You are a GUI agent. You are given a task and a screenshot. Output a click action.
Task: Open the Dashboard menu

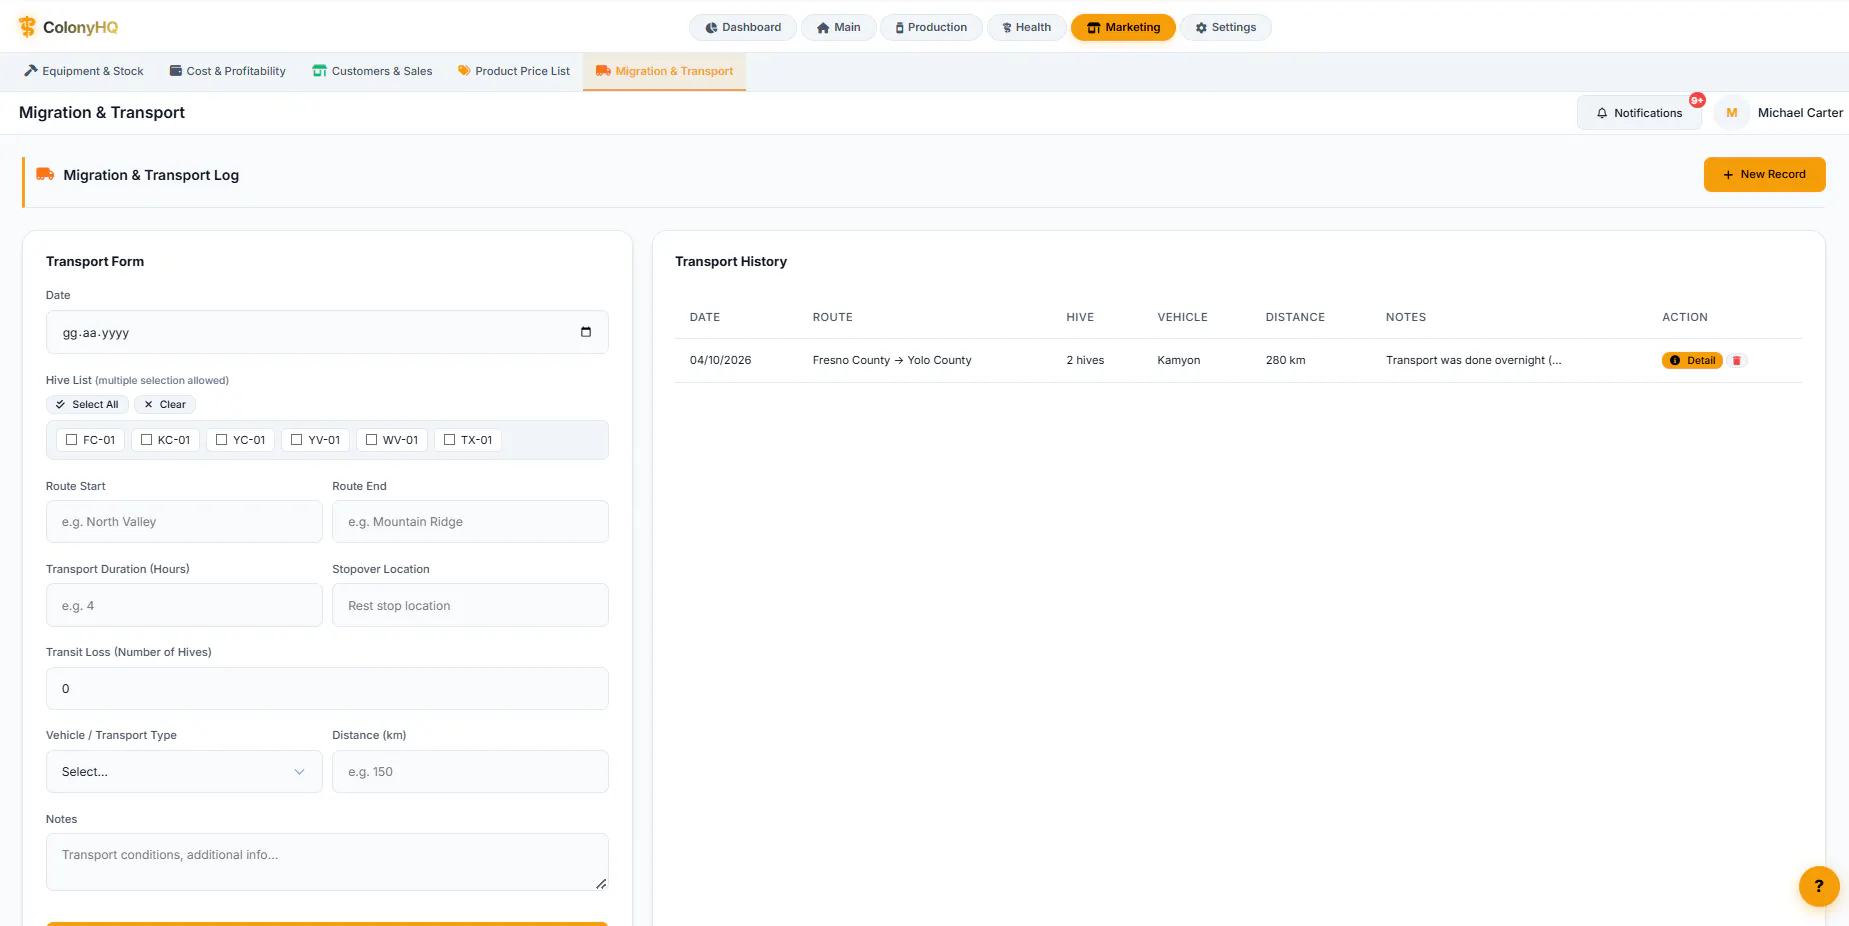click(743, 27)
